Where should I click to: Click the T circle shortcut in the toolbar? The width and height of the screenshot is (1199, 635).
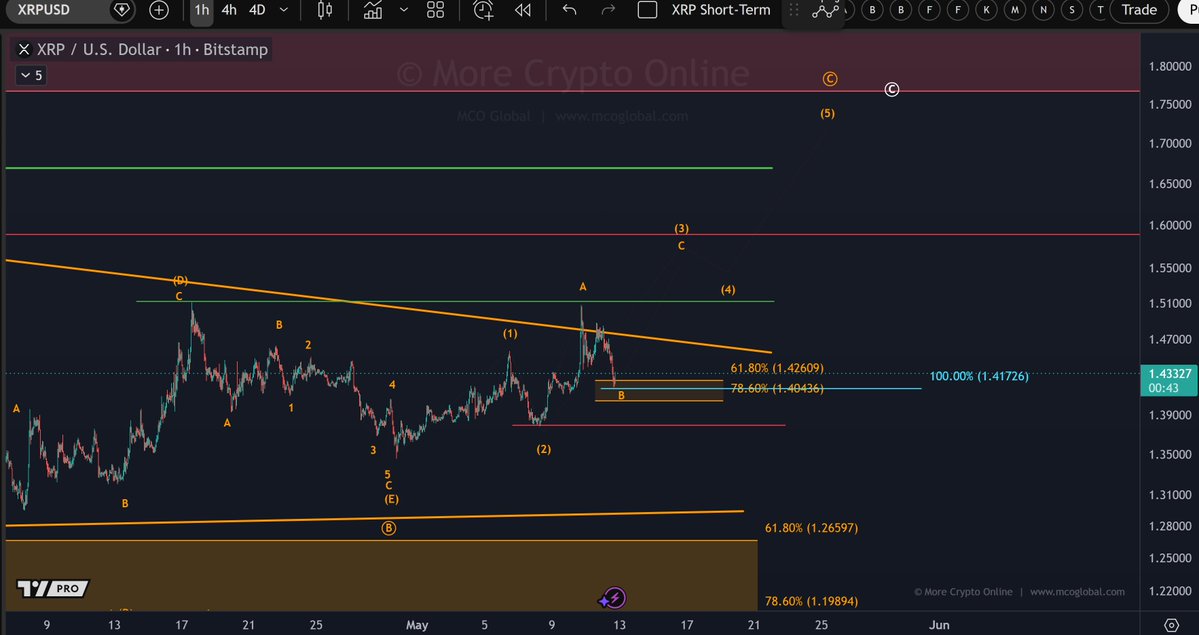coord(1100,10)
